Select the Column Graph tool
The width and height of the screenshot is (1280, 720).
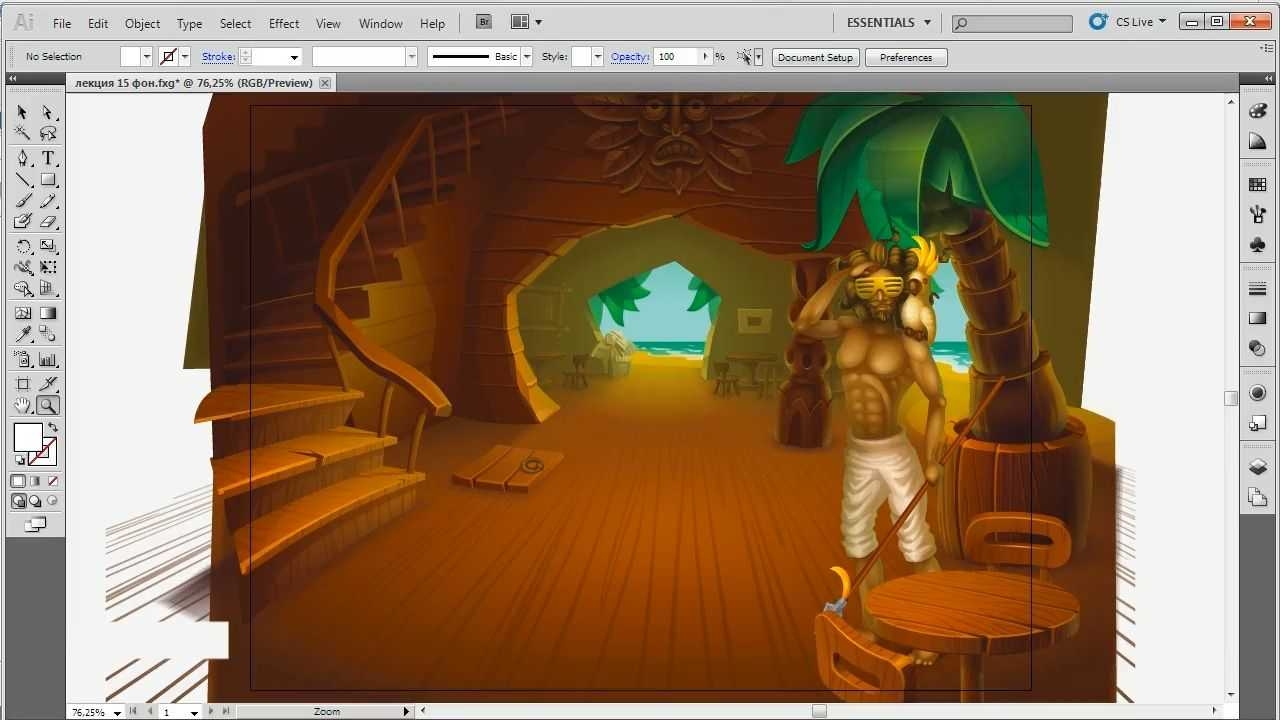click(47, 359)
